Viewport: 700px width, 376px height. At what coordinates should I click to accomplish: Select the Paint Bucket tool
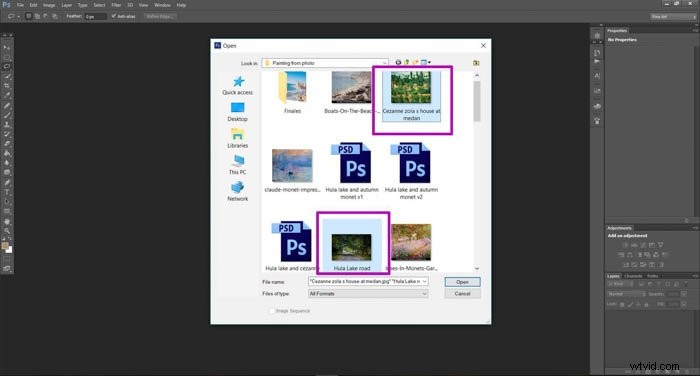tap(7, 153)
